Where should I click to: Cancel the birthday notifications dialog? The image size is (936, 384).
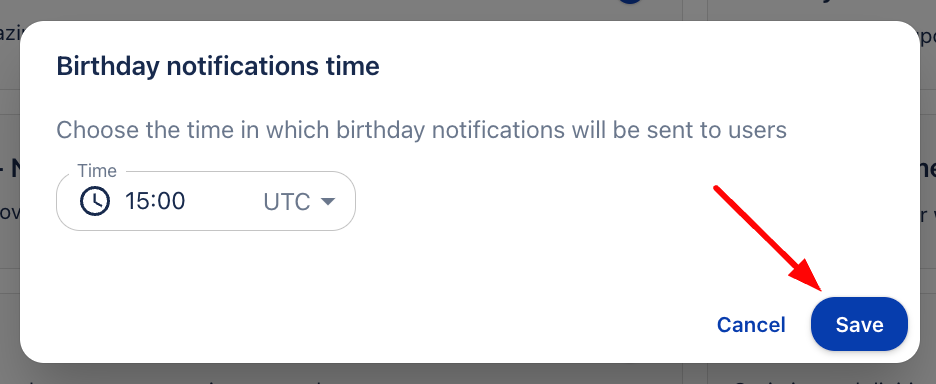point(751,325)
